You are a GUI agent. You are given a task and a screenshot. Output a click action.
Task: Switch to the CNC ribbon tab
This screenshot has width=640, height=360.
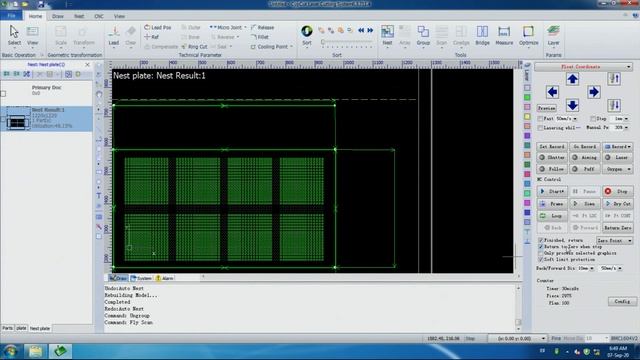click(99, 16)
